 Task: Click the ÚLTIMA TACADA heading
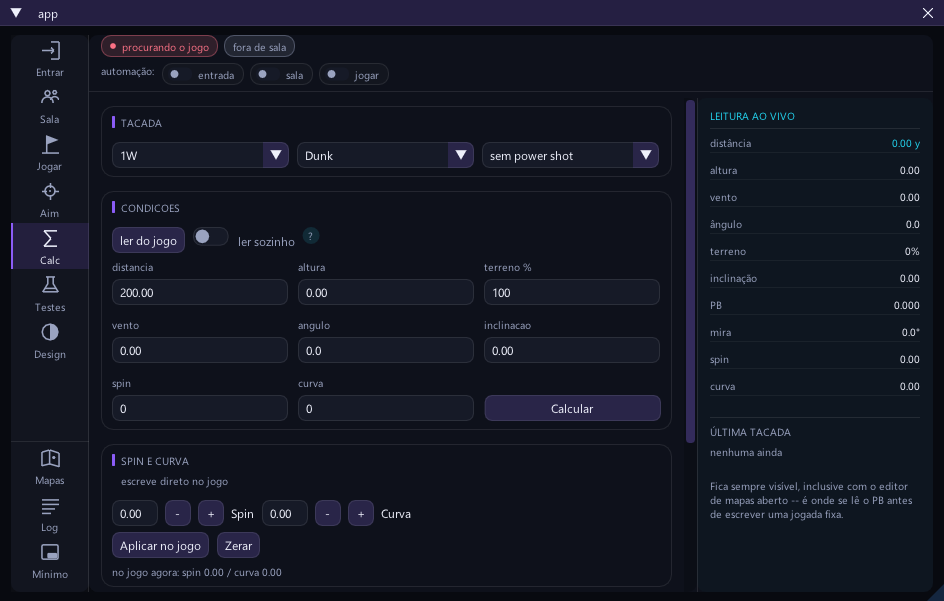[750, 432]
